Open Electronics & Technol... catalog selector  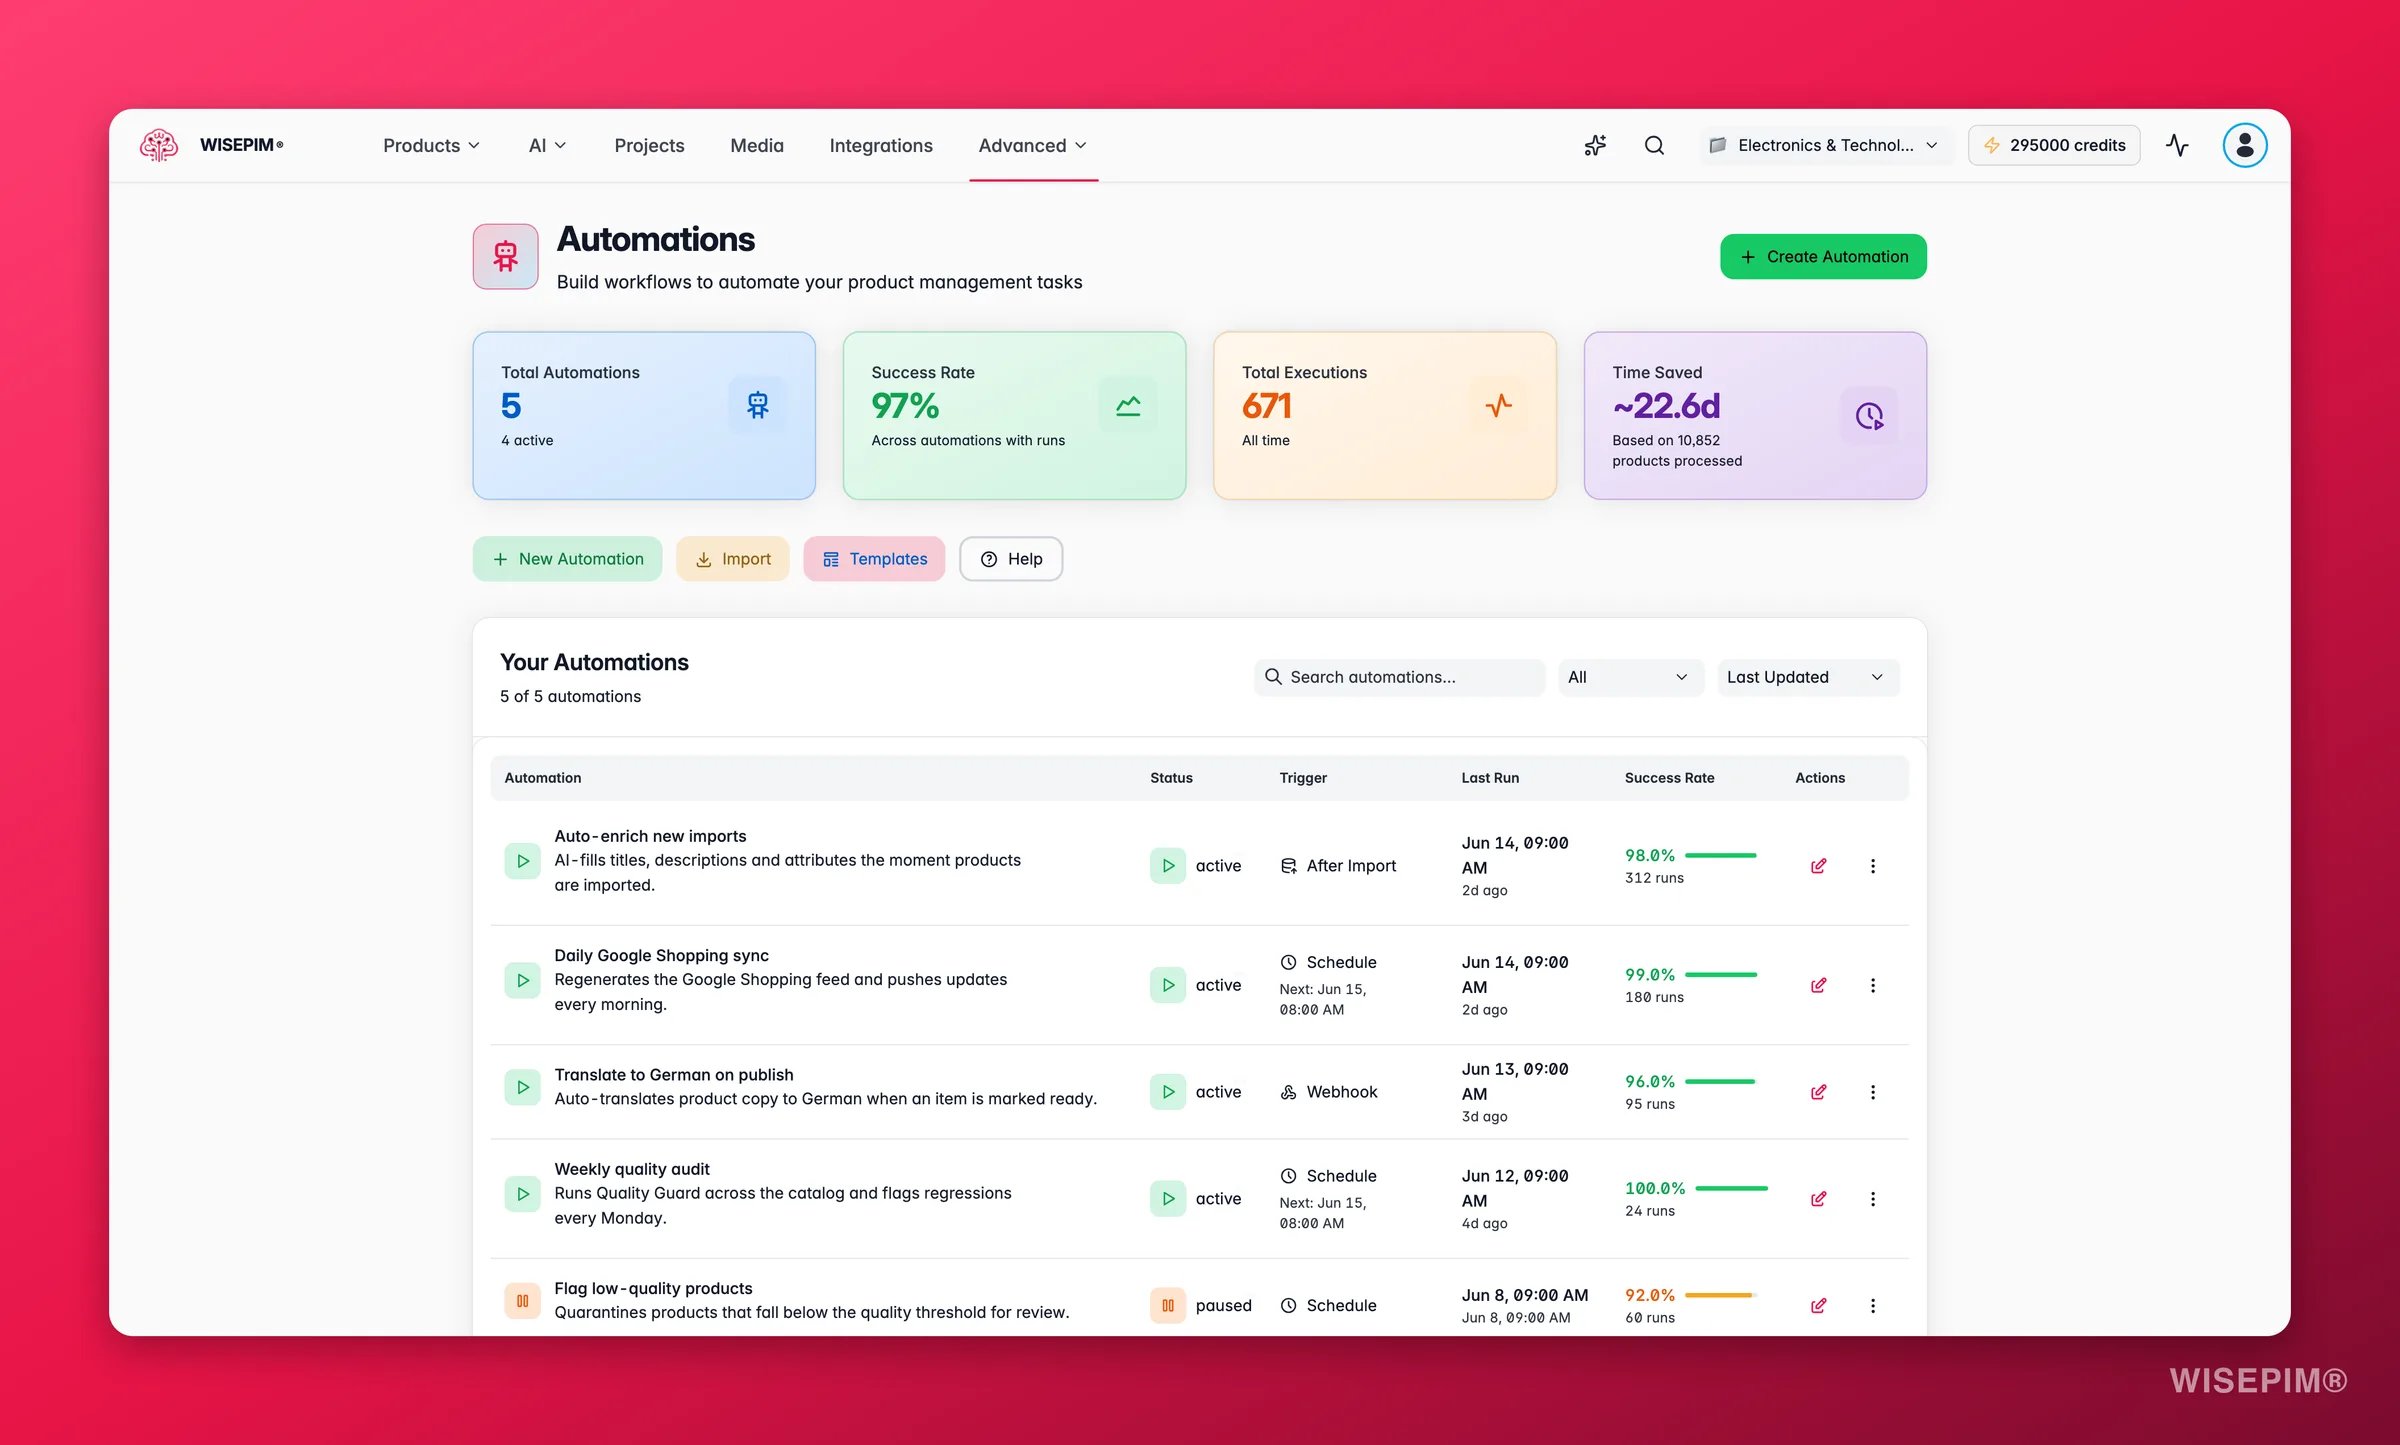(x=1824, y=145)
